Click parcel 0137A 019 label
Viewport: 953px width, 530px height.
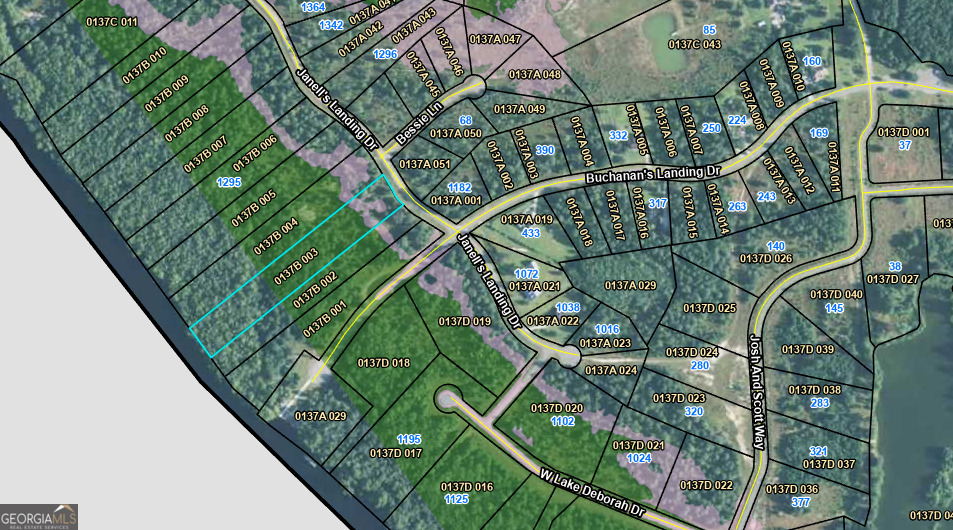527,219
